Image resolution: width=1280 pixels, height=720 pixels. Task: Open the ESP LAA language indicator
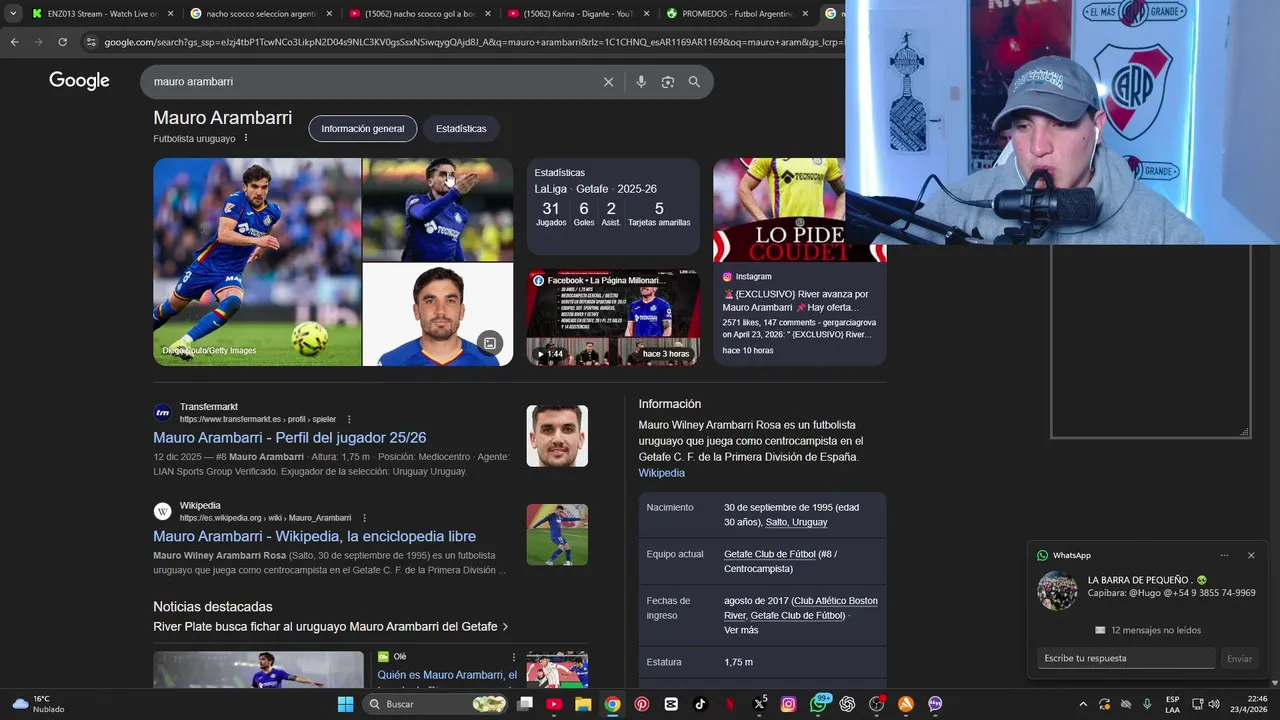click(1172, 704)
